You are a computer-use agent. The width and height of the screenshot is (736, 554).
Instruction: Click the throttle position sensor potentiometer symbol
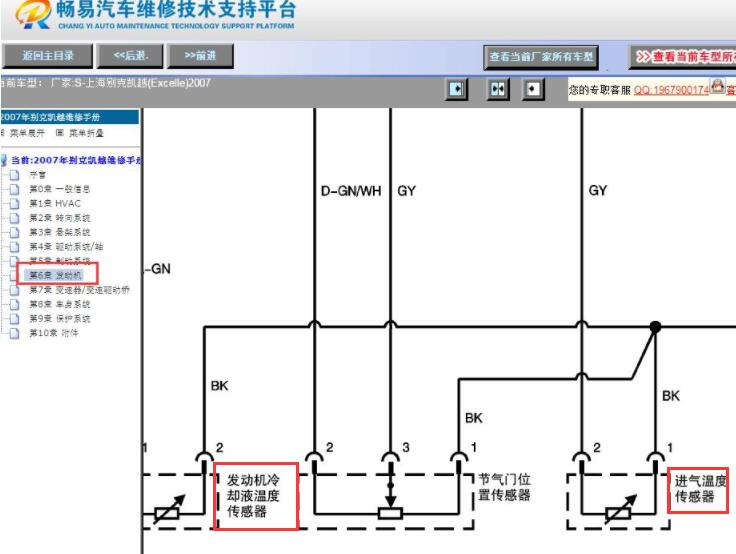(391, 513)
